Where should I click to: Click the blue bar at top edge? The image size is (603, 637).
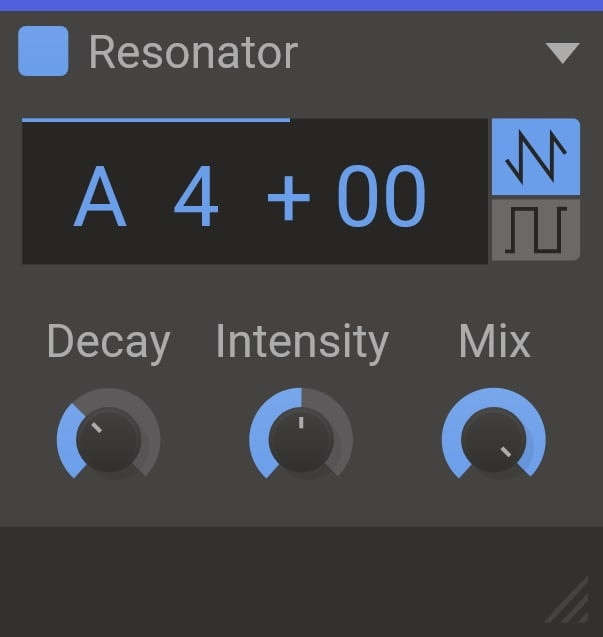pyautogui.click(x=301, y=5)
